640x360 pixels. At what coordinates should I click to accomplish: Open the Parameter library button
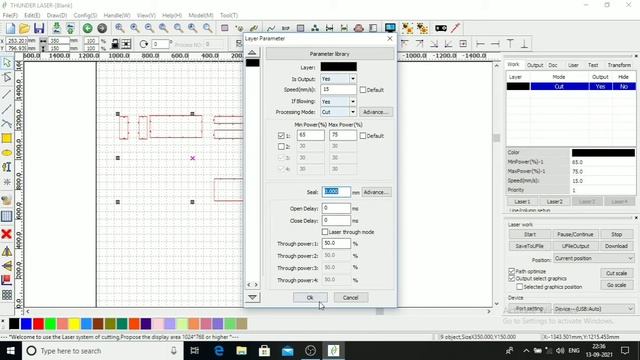[x=330, y=54]
